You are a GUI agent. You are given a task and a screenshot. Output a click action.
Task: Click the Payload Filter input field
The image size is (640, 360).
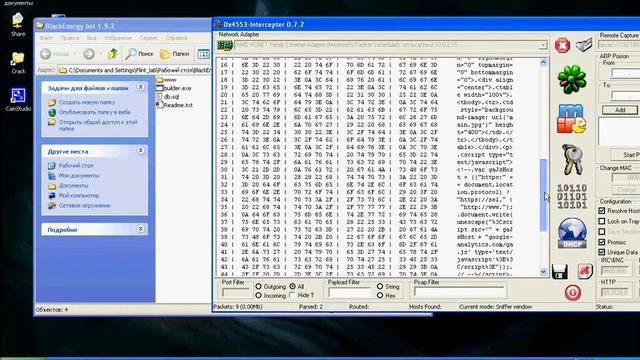(x=349, y=292)
